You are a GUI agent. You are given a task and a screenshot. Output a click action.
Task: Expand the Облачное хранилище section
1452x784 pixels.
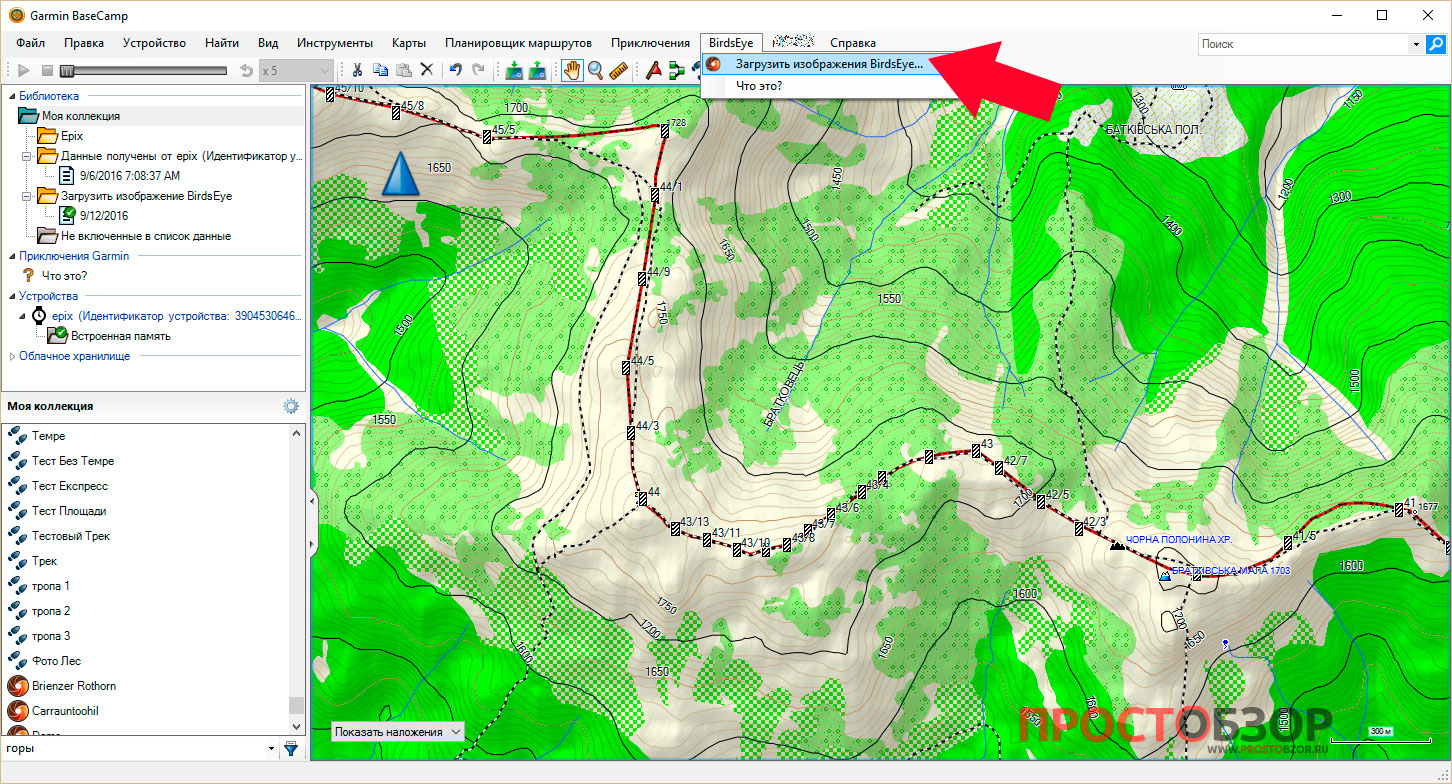tap(12, 356)
